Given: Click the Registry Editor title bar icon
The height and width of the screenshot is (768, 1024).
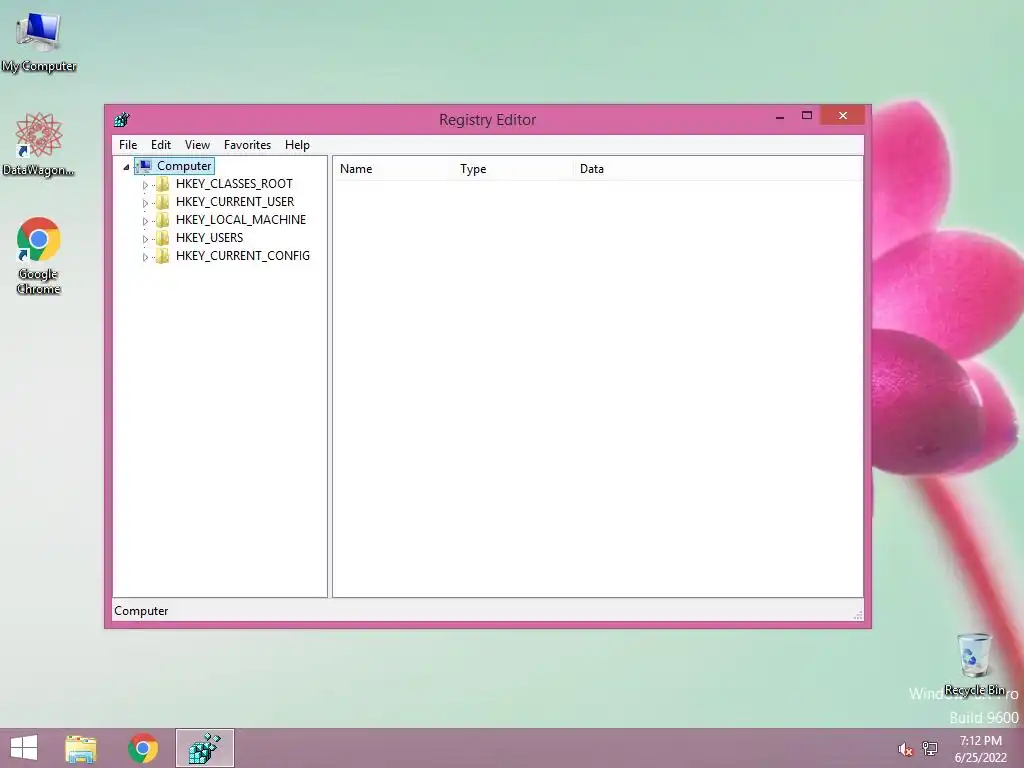Looking at the screenshot, I should (x=122, y=120).
